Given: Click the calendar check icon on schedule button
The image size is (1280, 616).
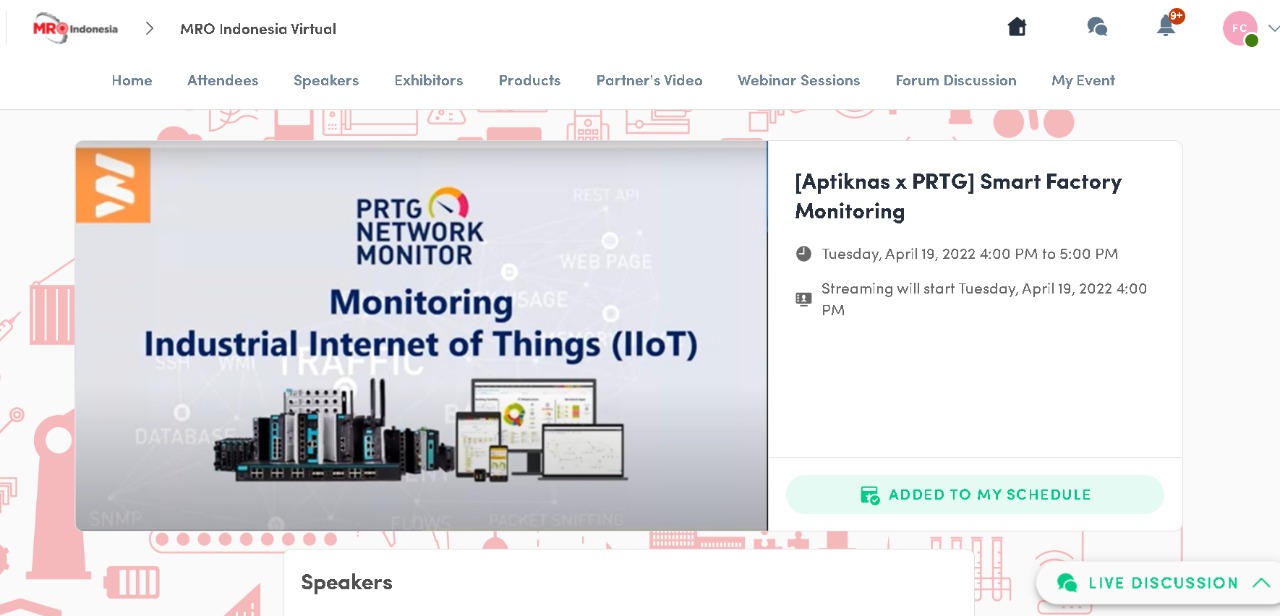Looking at the screenshot, I should [x=870, y=495].
